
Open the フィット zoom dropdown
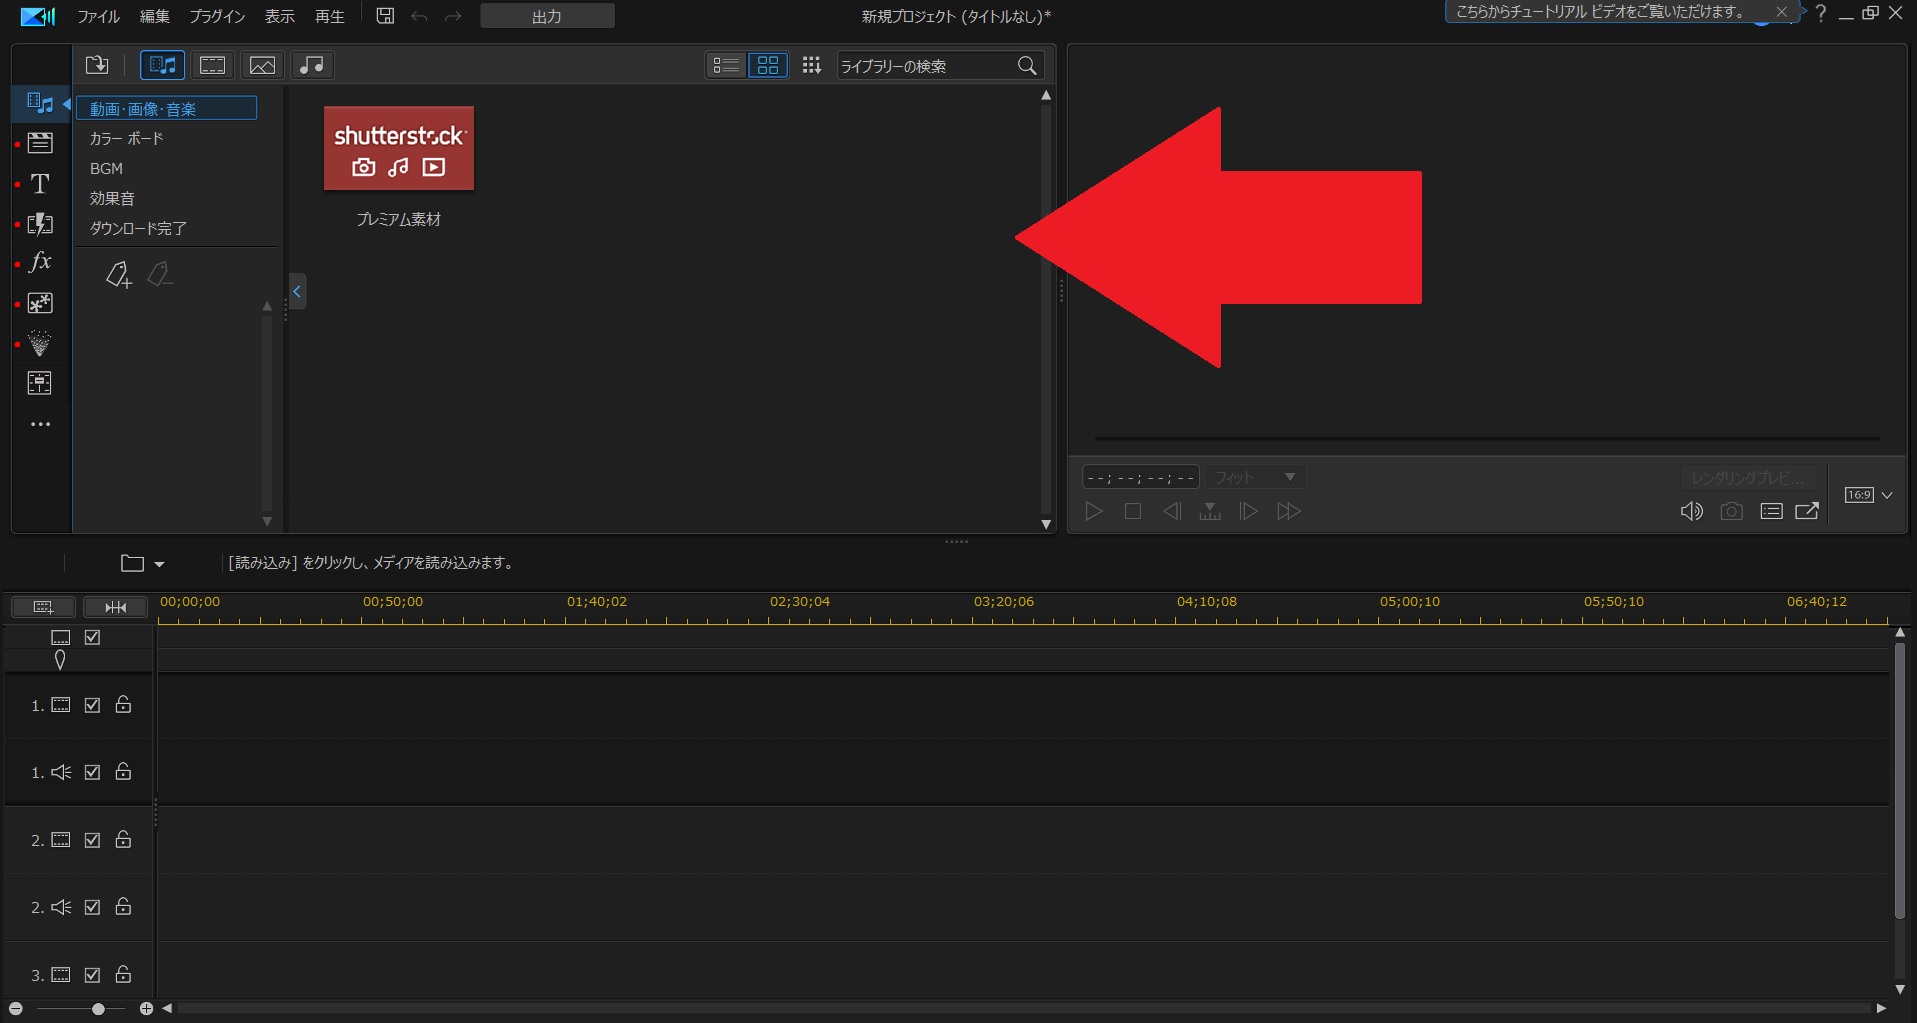1255,477
